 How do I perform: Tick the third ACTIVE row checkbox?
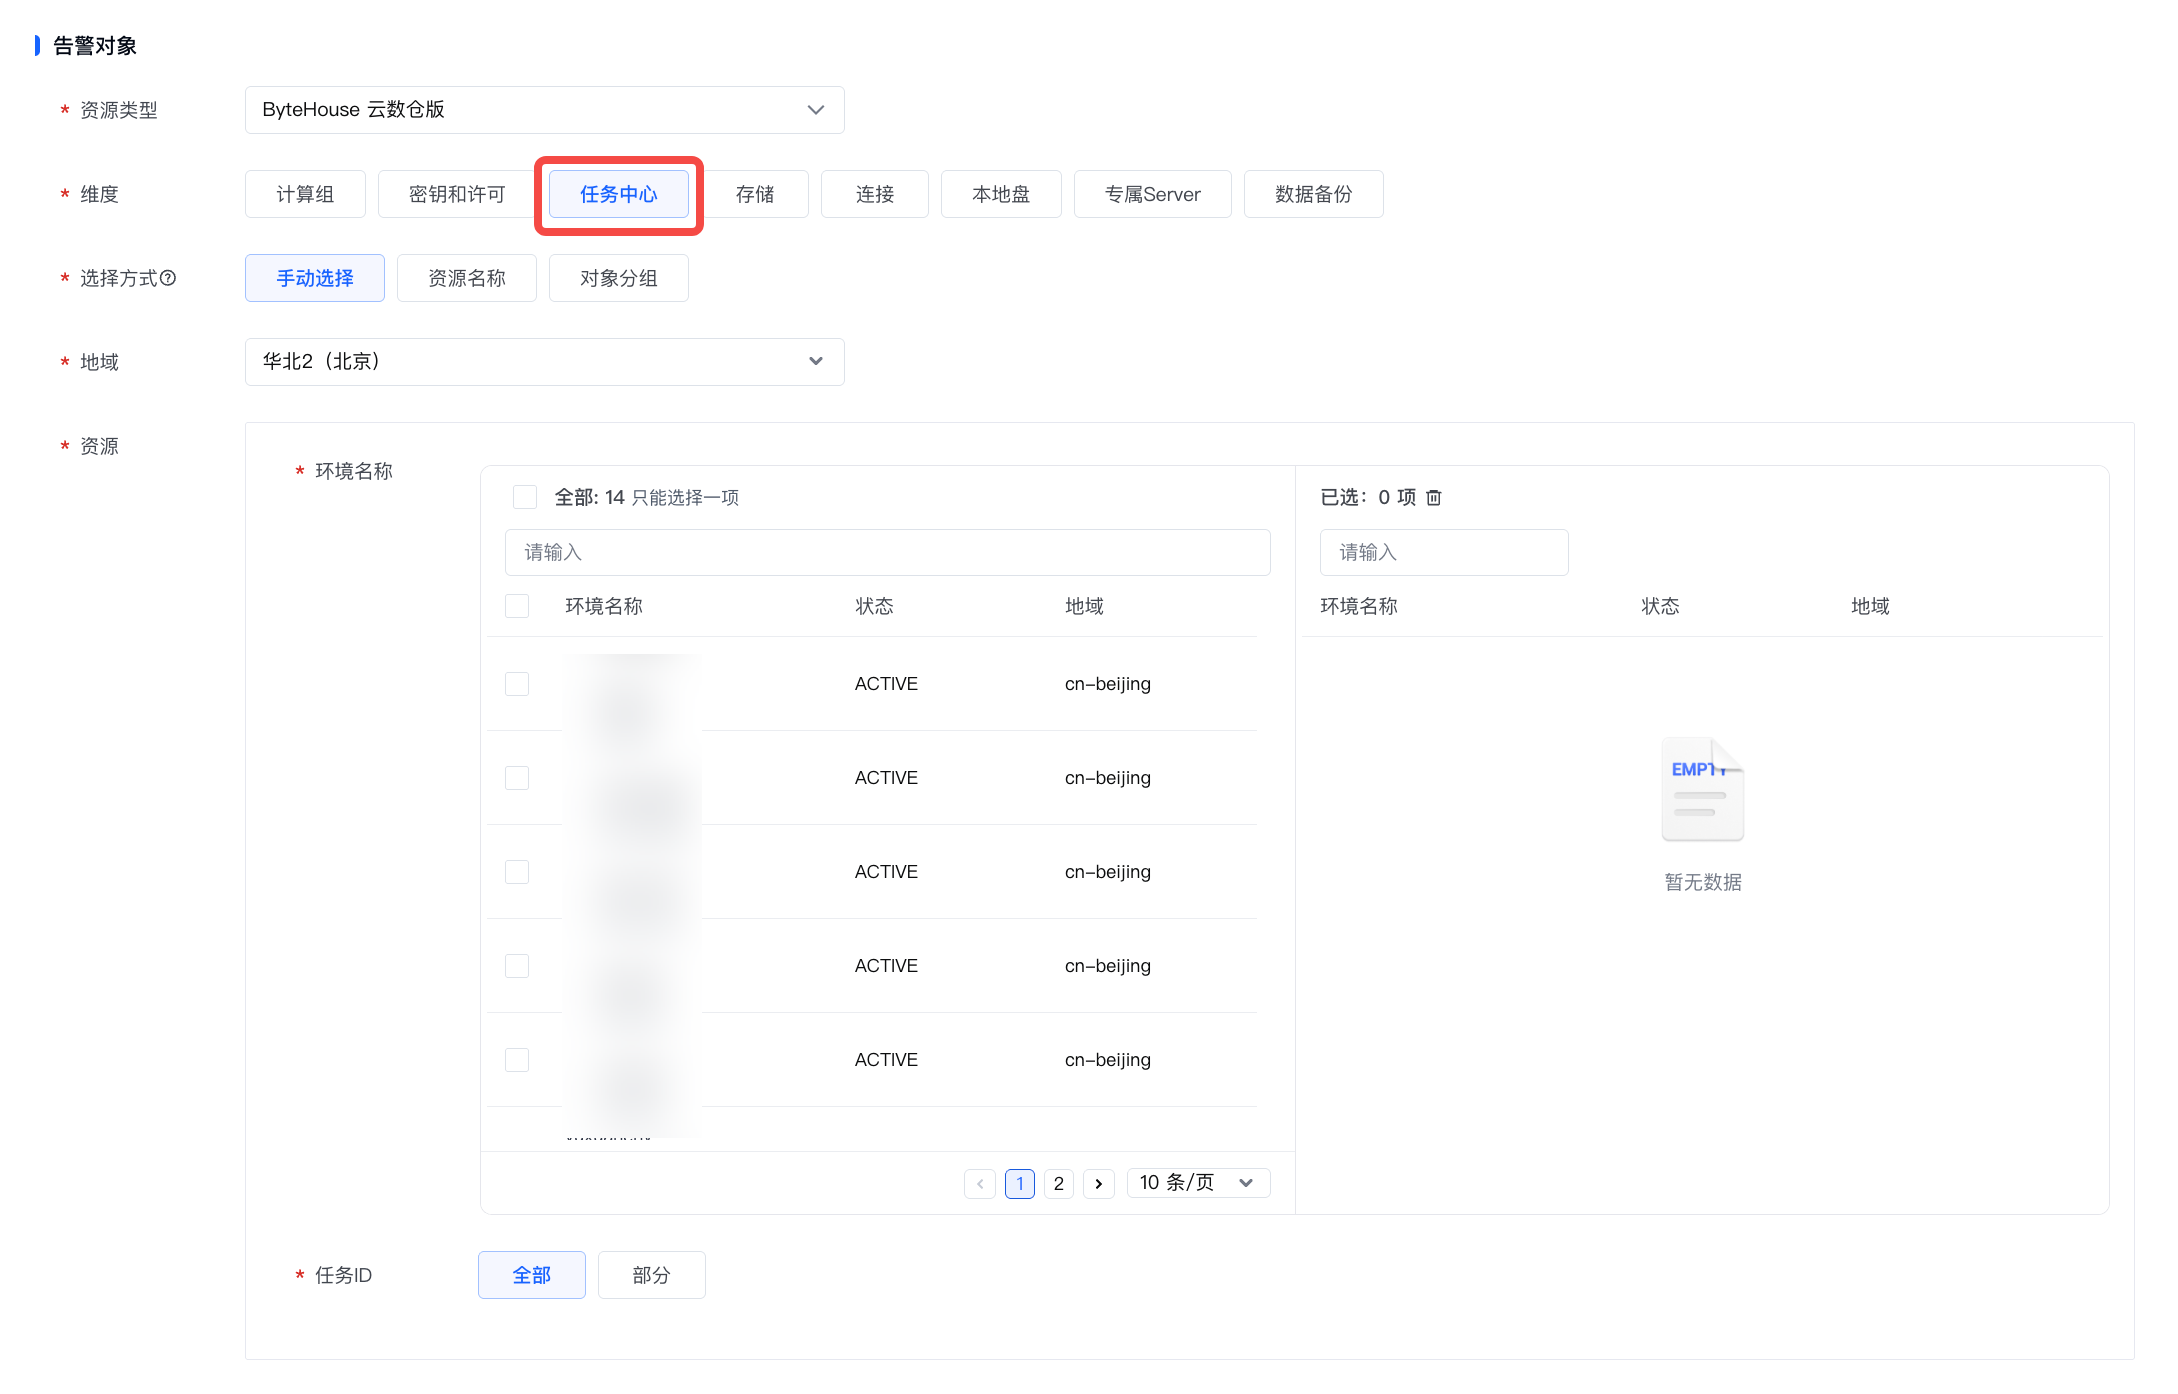517,872
